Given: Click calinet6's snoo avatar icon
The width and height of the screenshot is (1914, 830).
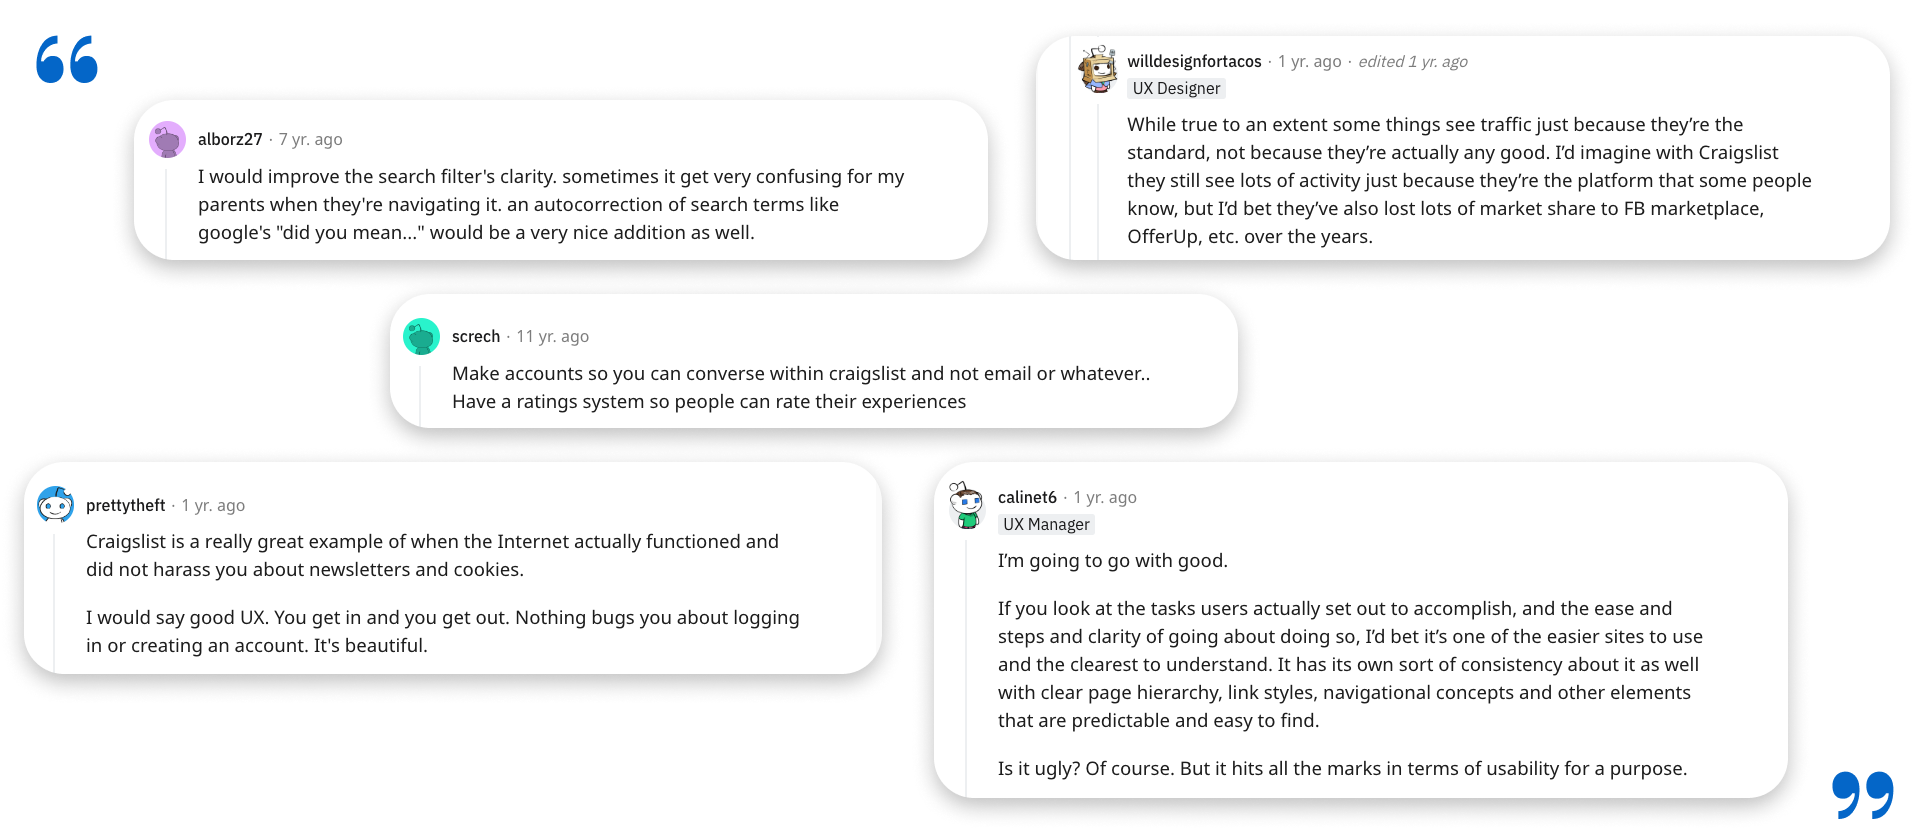Looking at the screenshot, I should [x=966, y=505].
